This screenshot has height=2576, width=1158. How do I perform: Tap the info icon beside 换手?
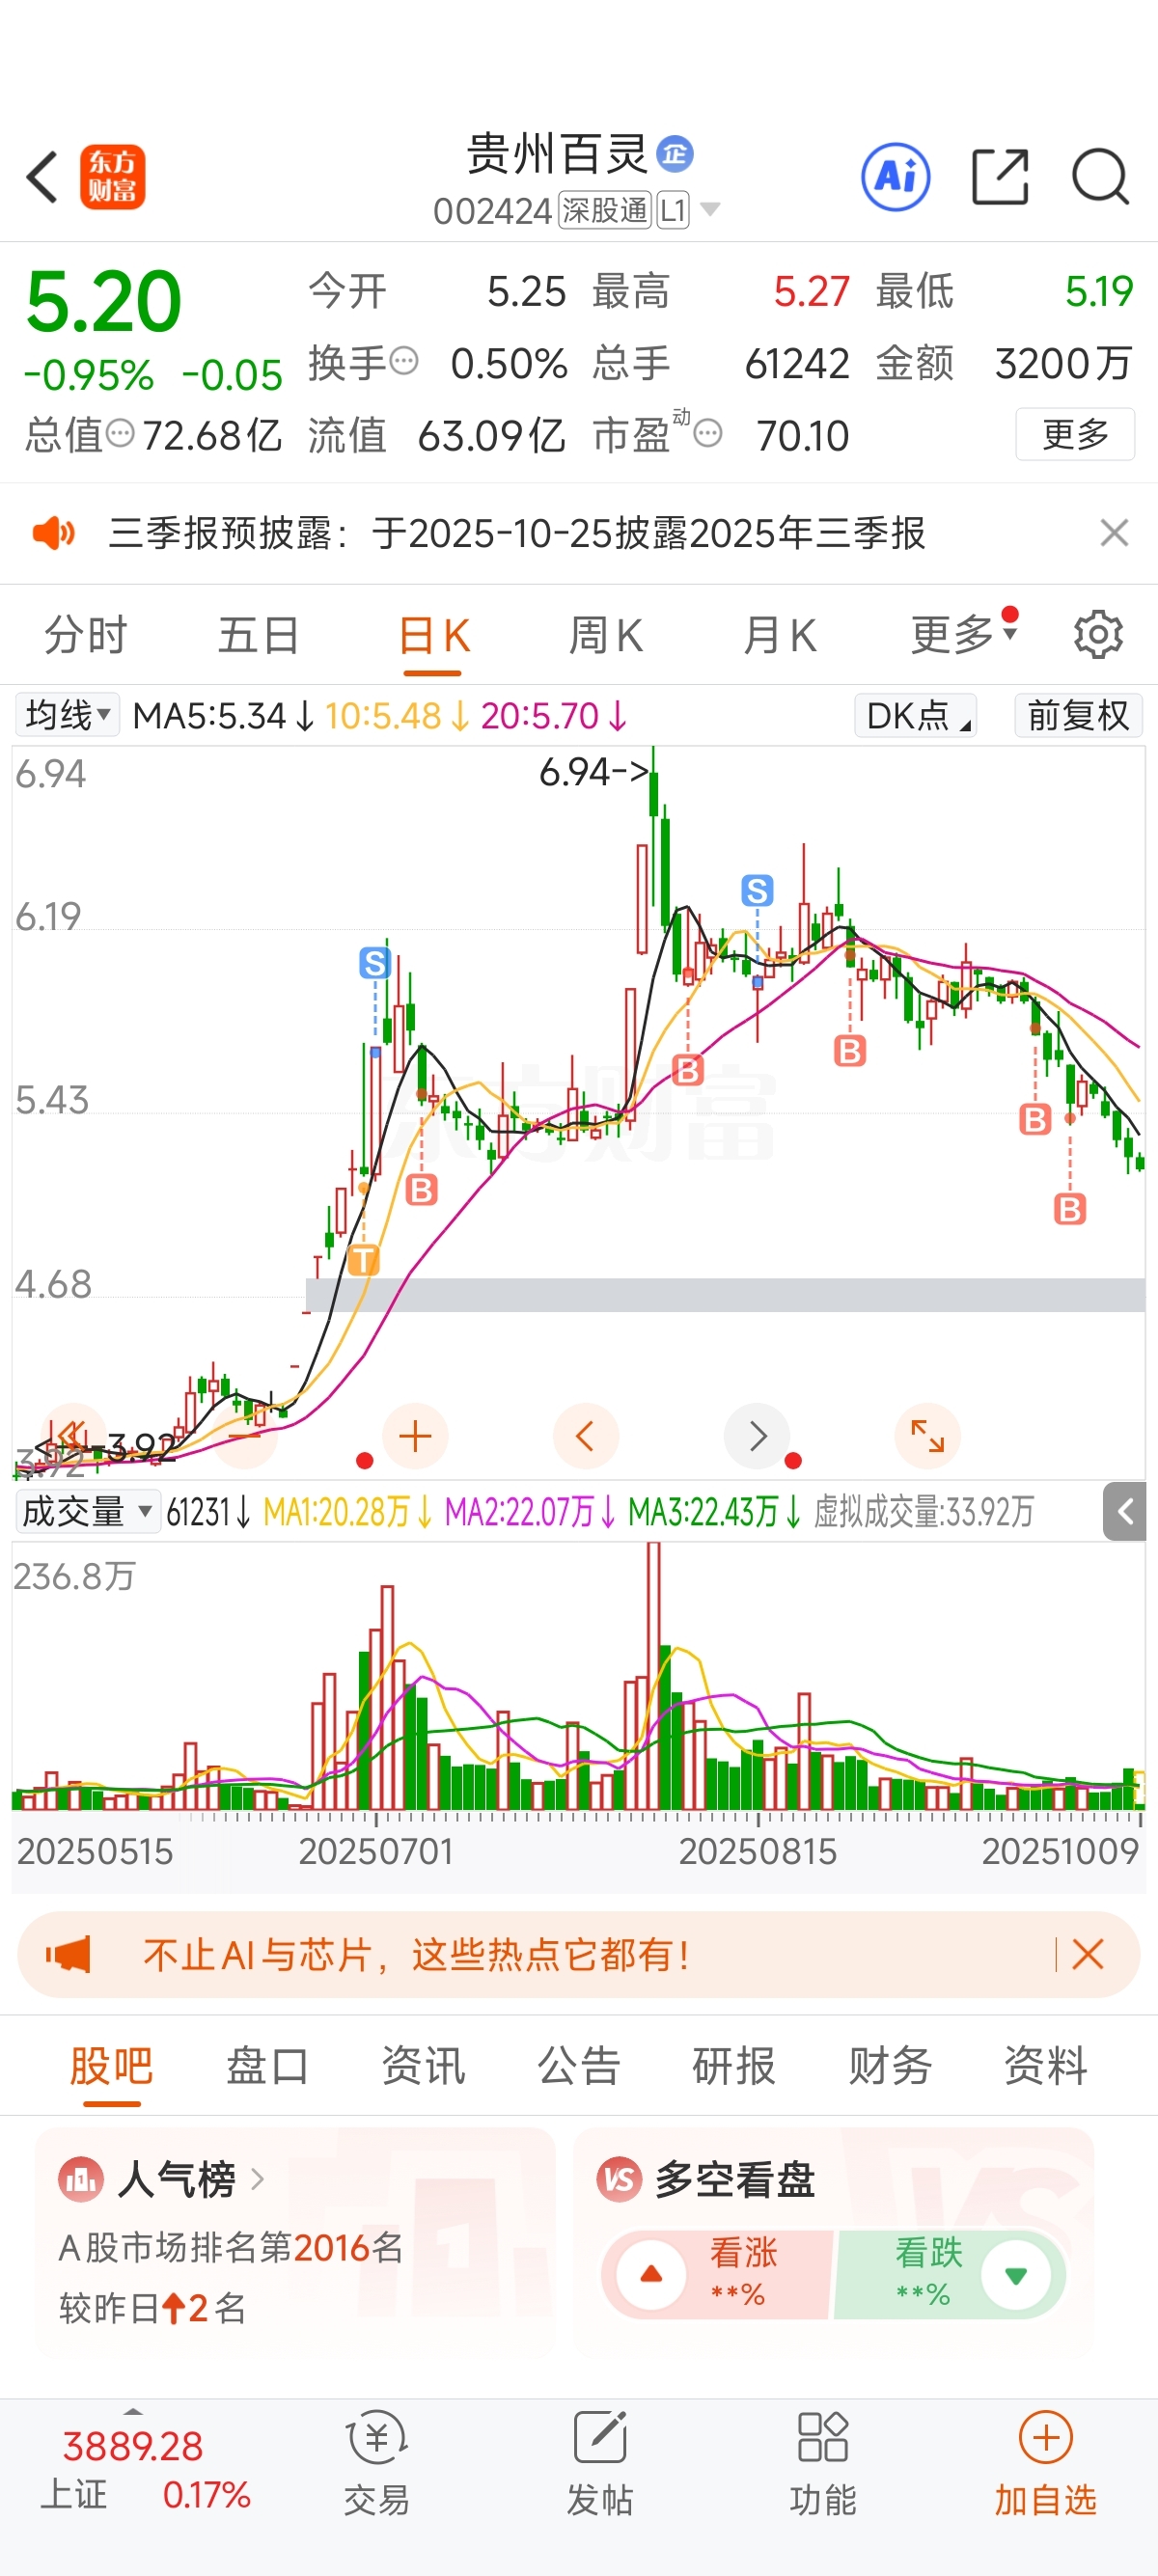403,360
